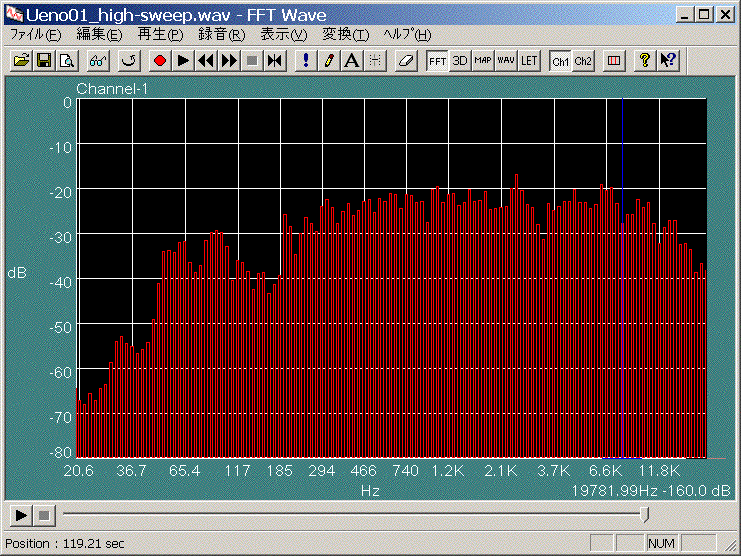Click the NUM indicator in the status bar
The width and height of the screenshot is (741, 556).
pos(661,544)
